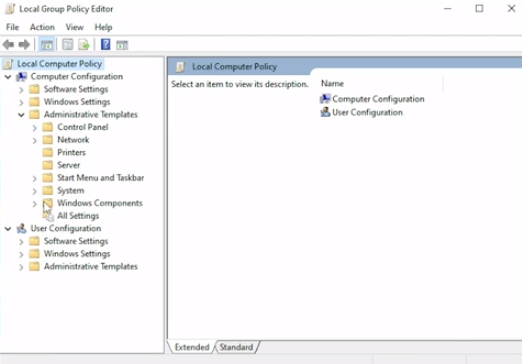Screen dimensions: 522x364
Task: Select Network label in the tree
Action: coord(73,140)
